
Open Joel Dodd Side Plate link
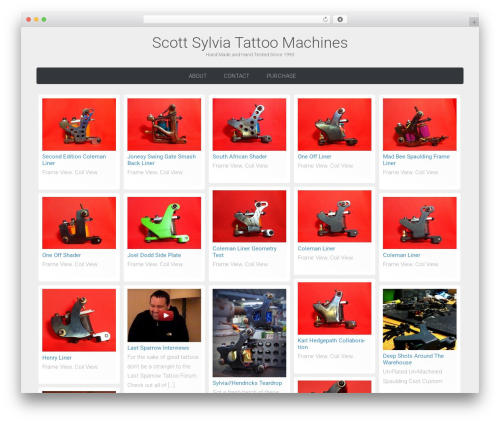154,255
